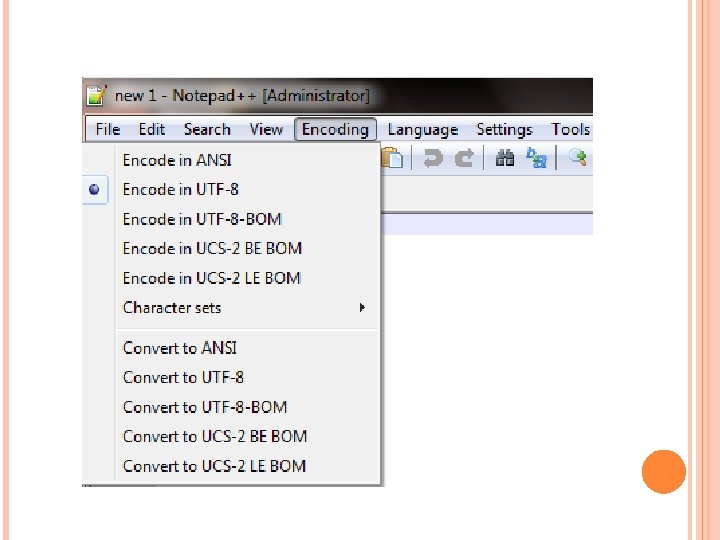This screenshot has width=720, height=540.
Task: Click the Redo toolbar icon
Action: [x=464, y=158]
